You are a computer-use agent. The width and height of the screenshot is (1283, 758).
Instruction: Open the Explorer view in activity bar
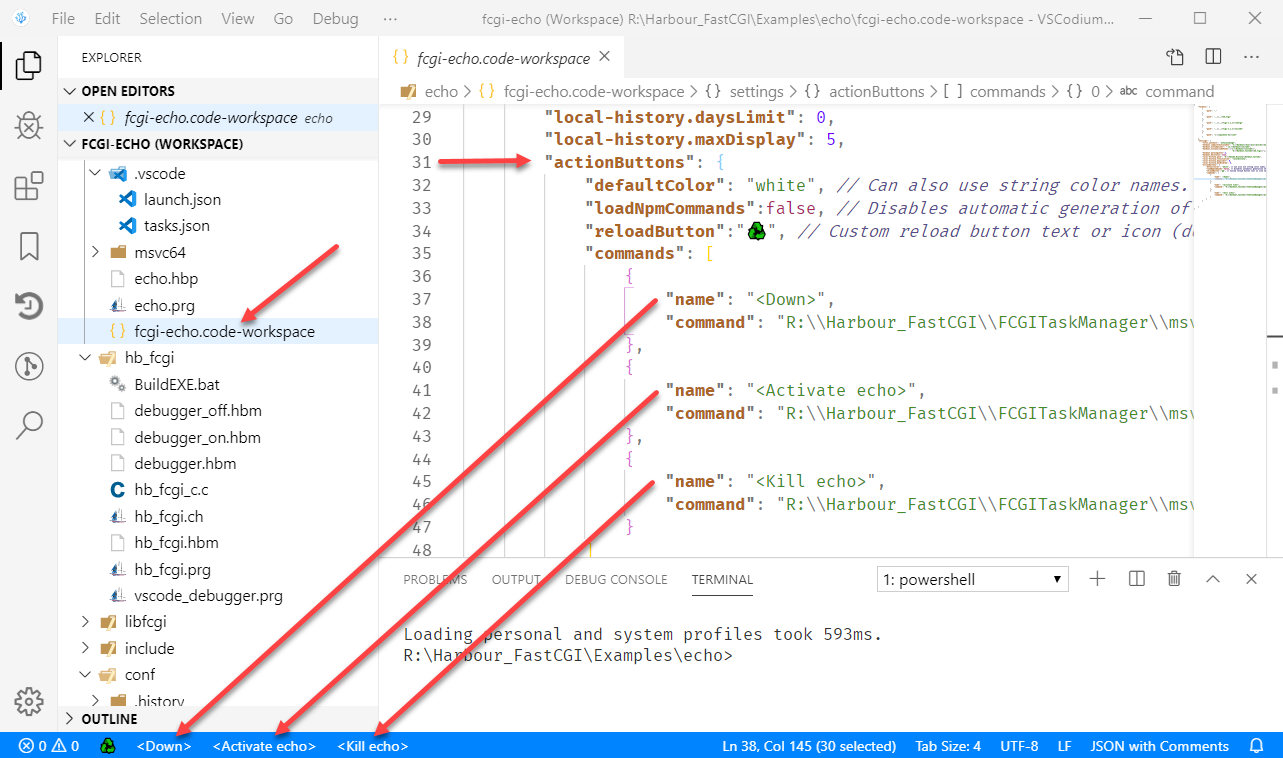point(29,66)
